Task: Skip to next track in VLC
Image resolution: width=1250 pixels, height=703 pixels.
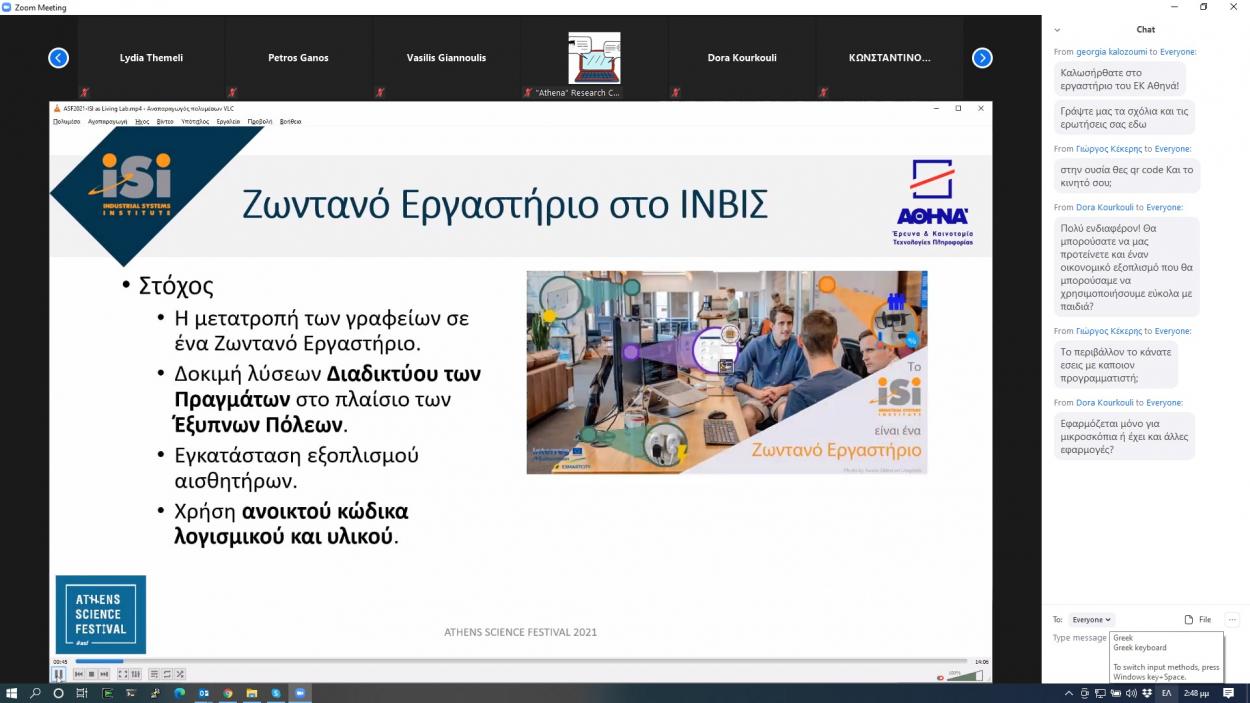Action: [x=104, y=674]
